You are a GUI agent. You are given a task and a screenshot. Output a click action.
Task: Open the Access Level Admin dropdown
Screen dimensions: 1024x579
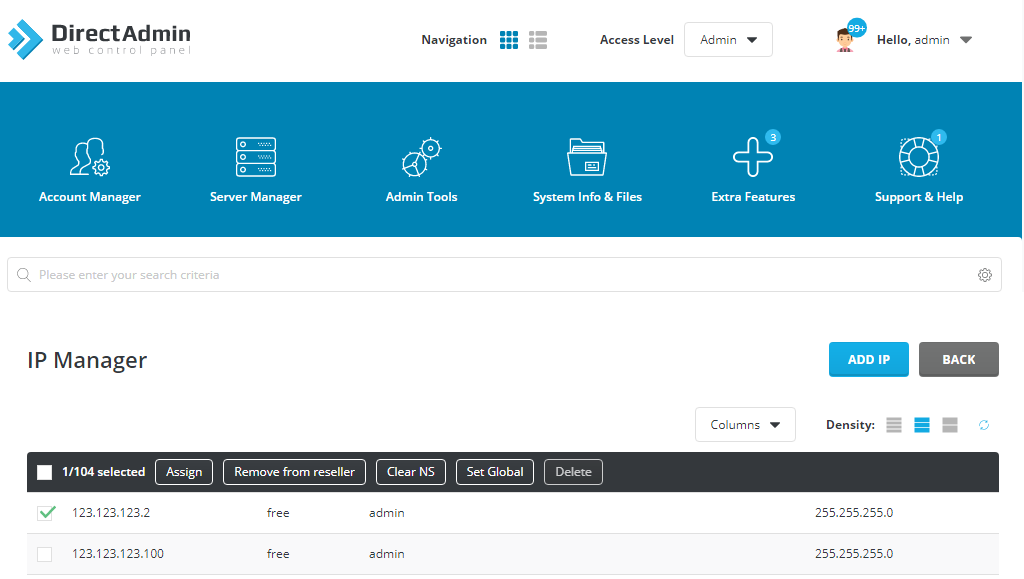coord(728,40)
